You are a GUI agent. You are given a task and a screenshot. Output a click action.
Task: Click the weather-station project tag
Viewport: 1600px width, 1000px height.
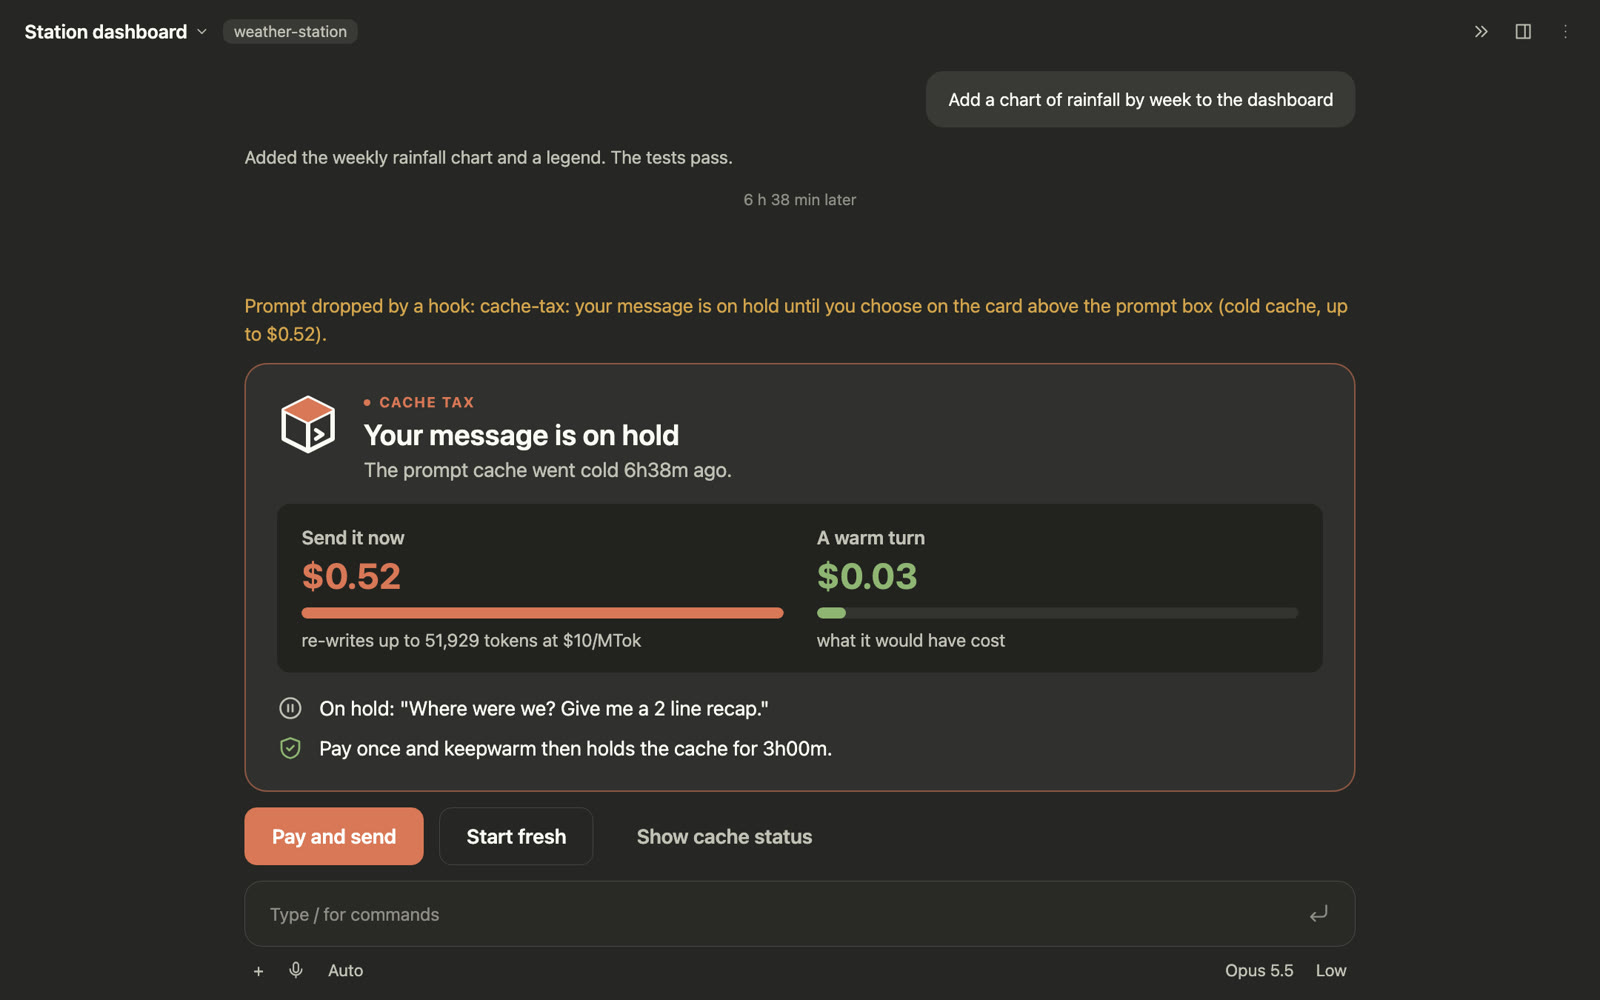[x=290, y=32]
